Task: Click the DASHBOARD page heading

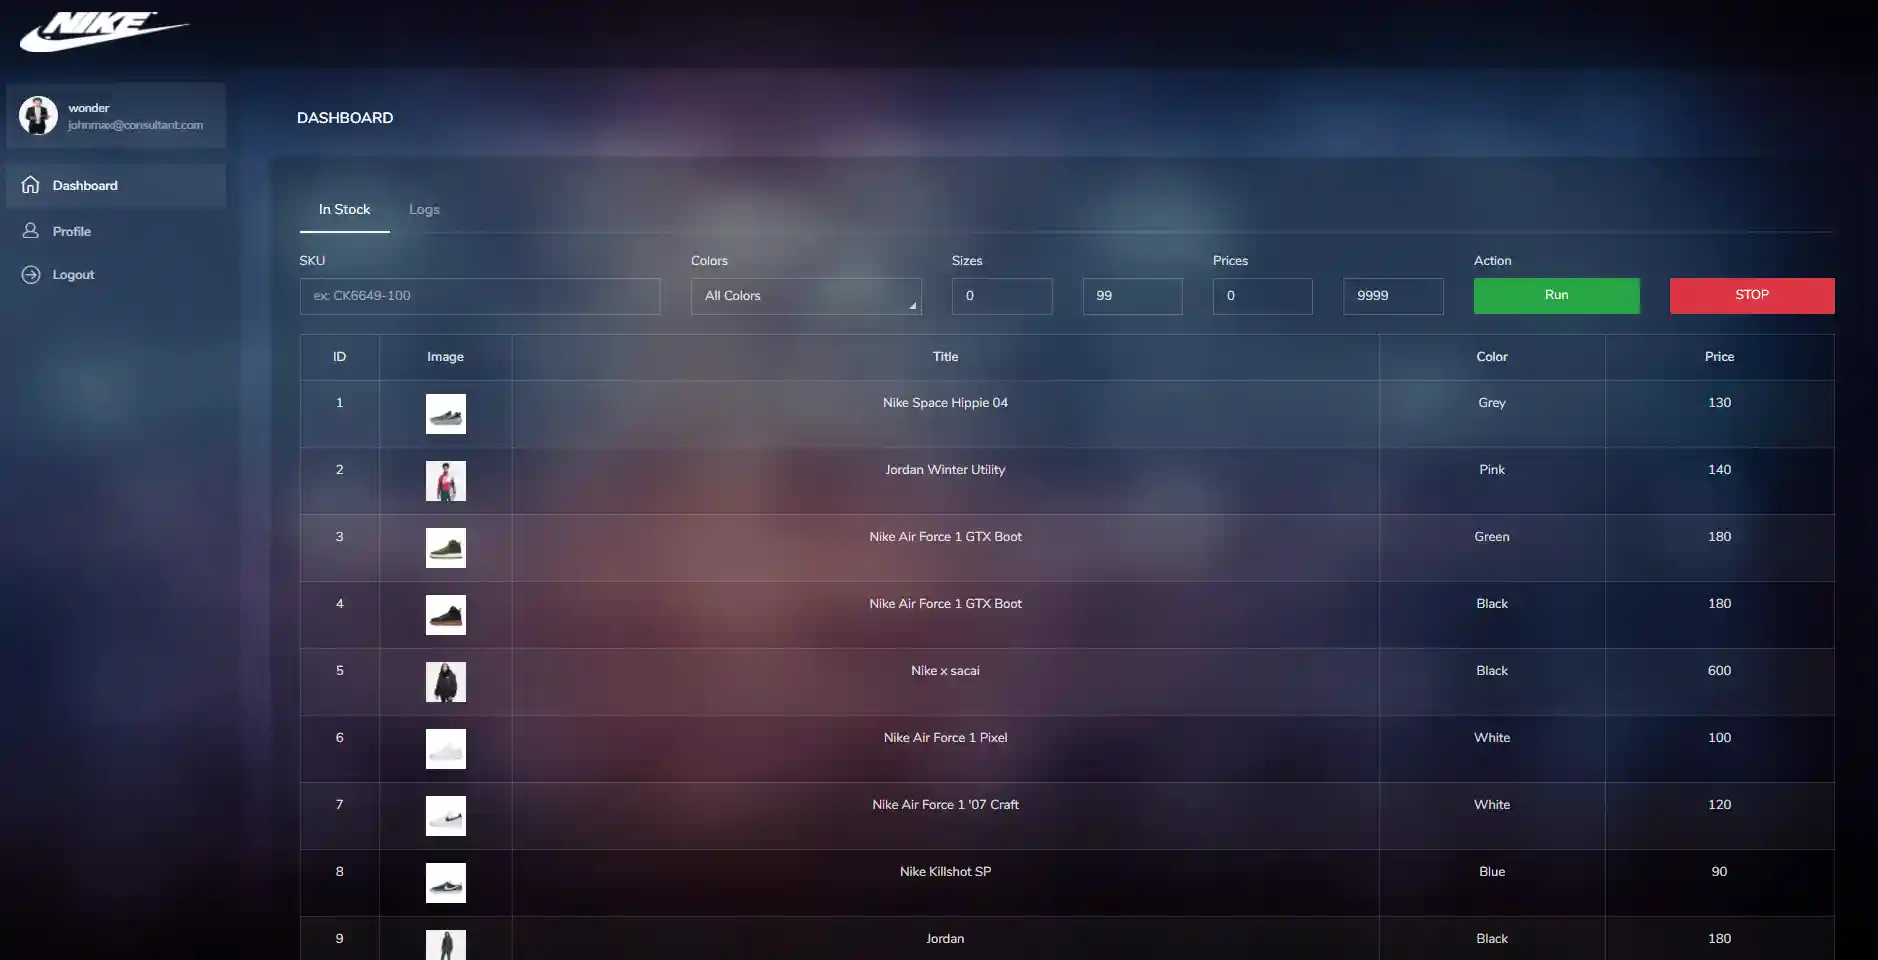Action: click(x=345, y=118)
